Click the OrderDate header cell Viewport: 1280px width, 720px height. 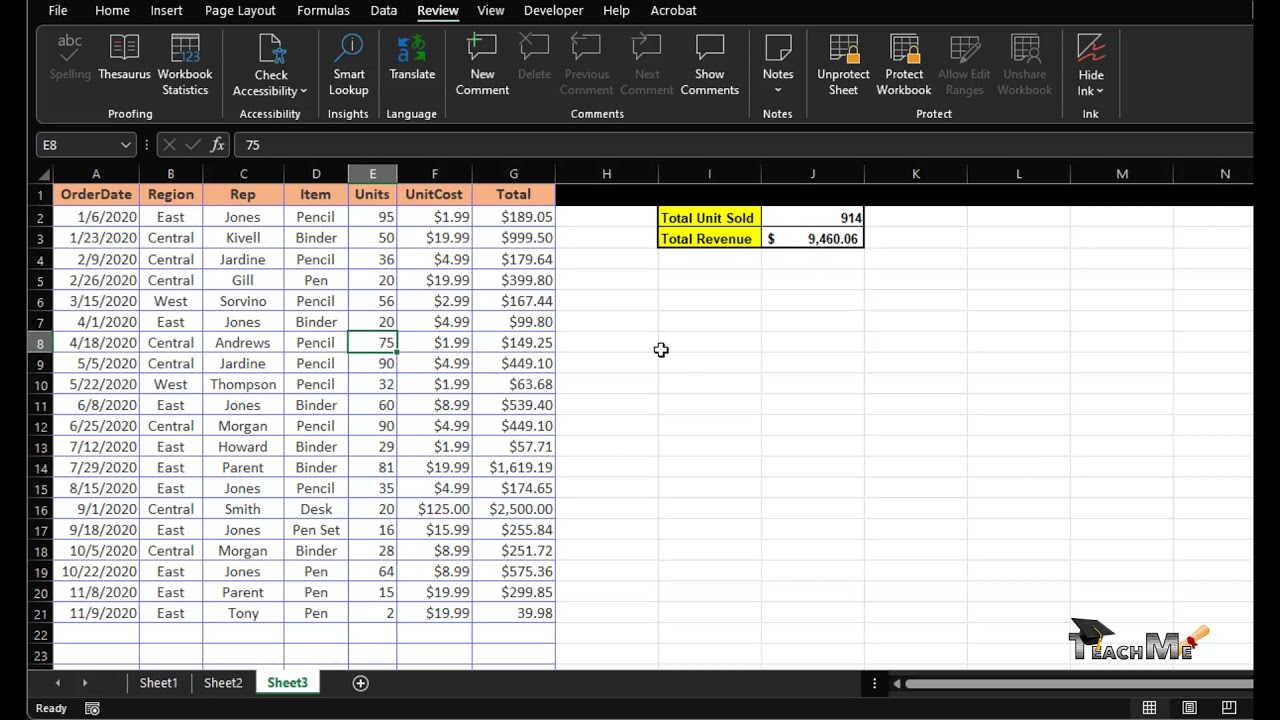96,194
